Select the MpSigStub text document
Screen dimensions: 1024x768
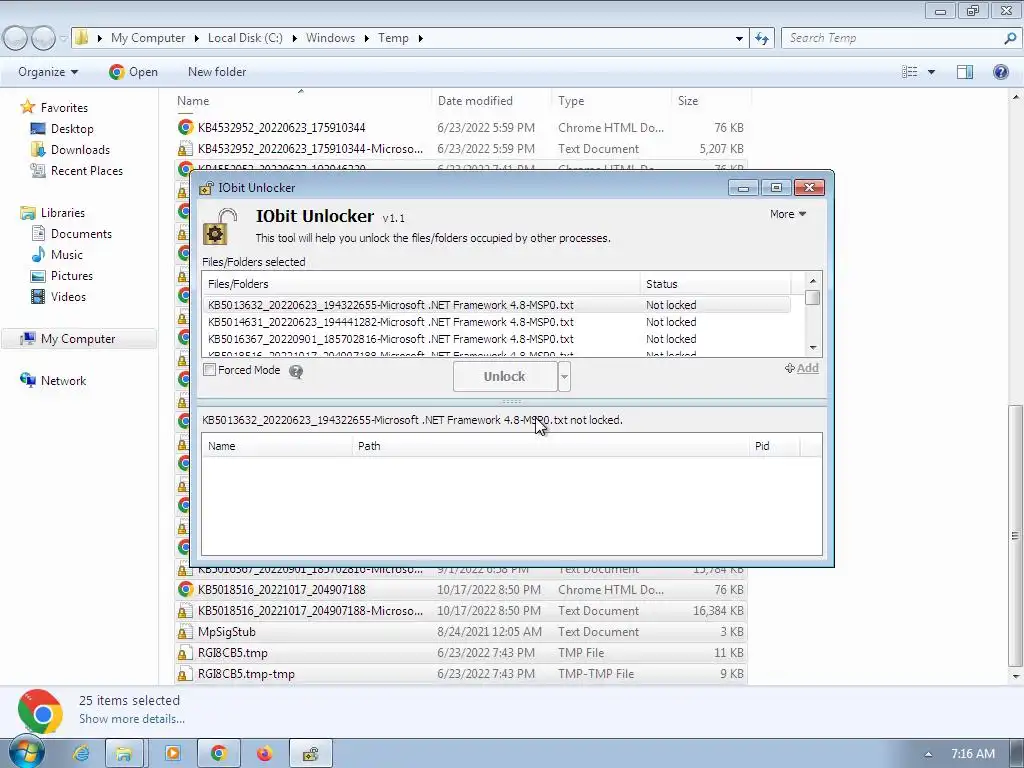click(x=460, y=632)
